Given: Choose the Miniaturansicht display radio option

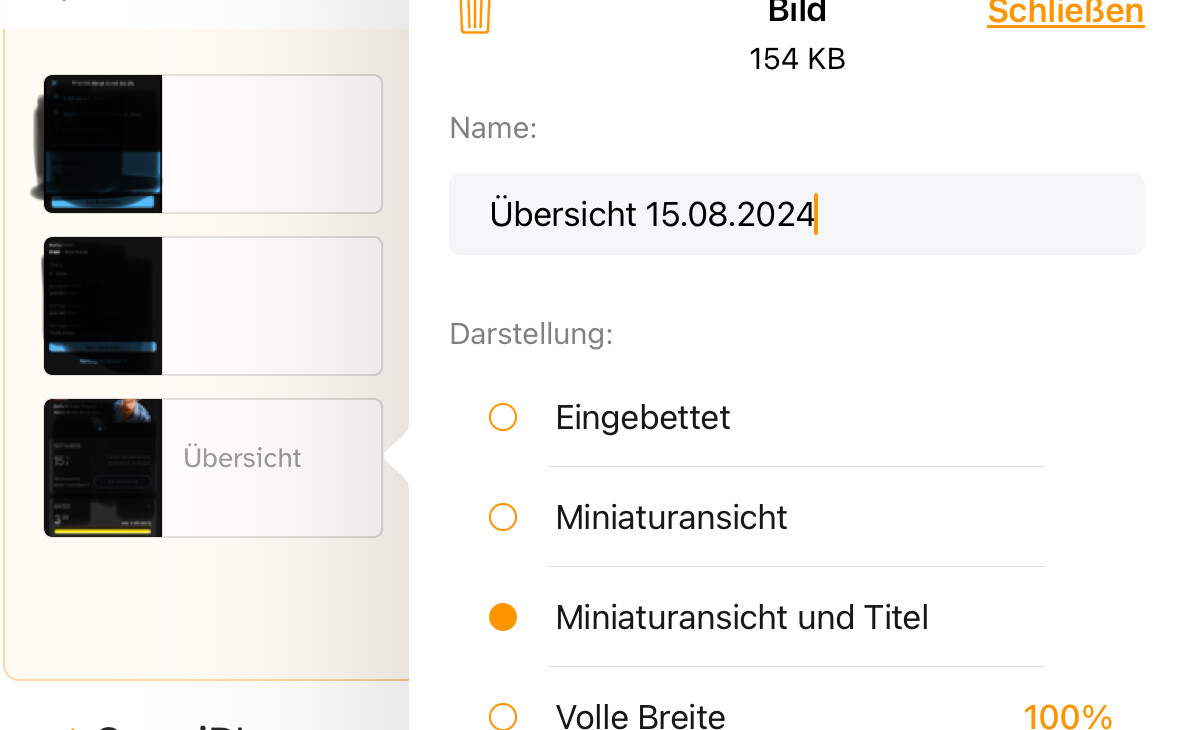Looking at the screenshot, I should tap(503, 517).
